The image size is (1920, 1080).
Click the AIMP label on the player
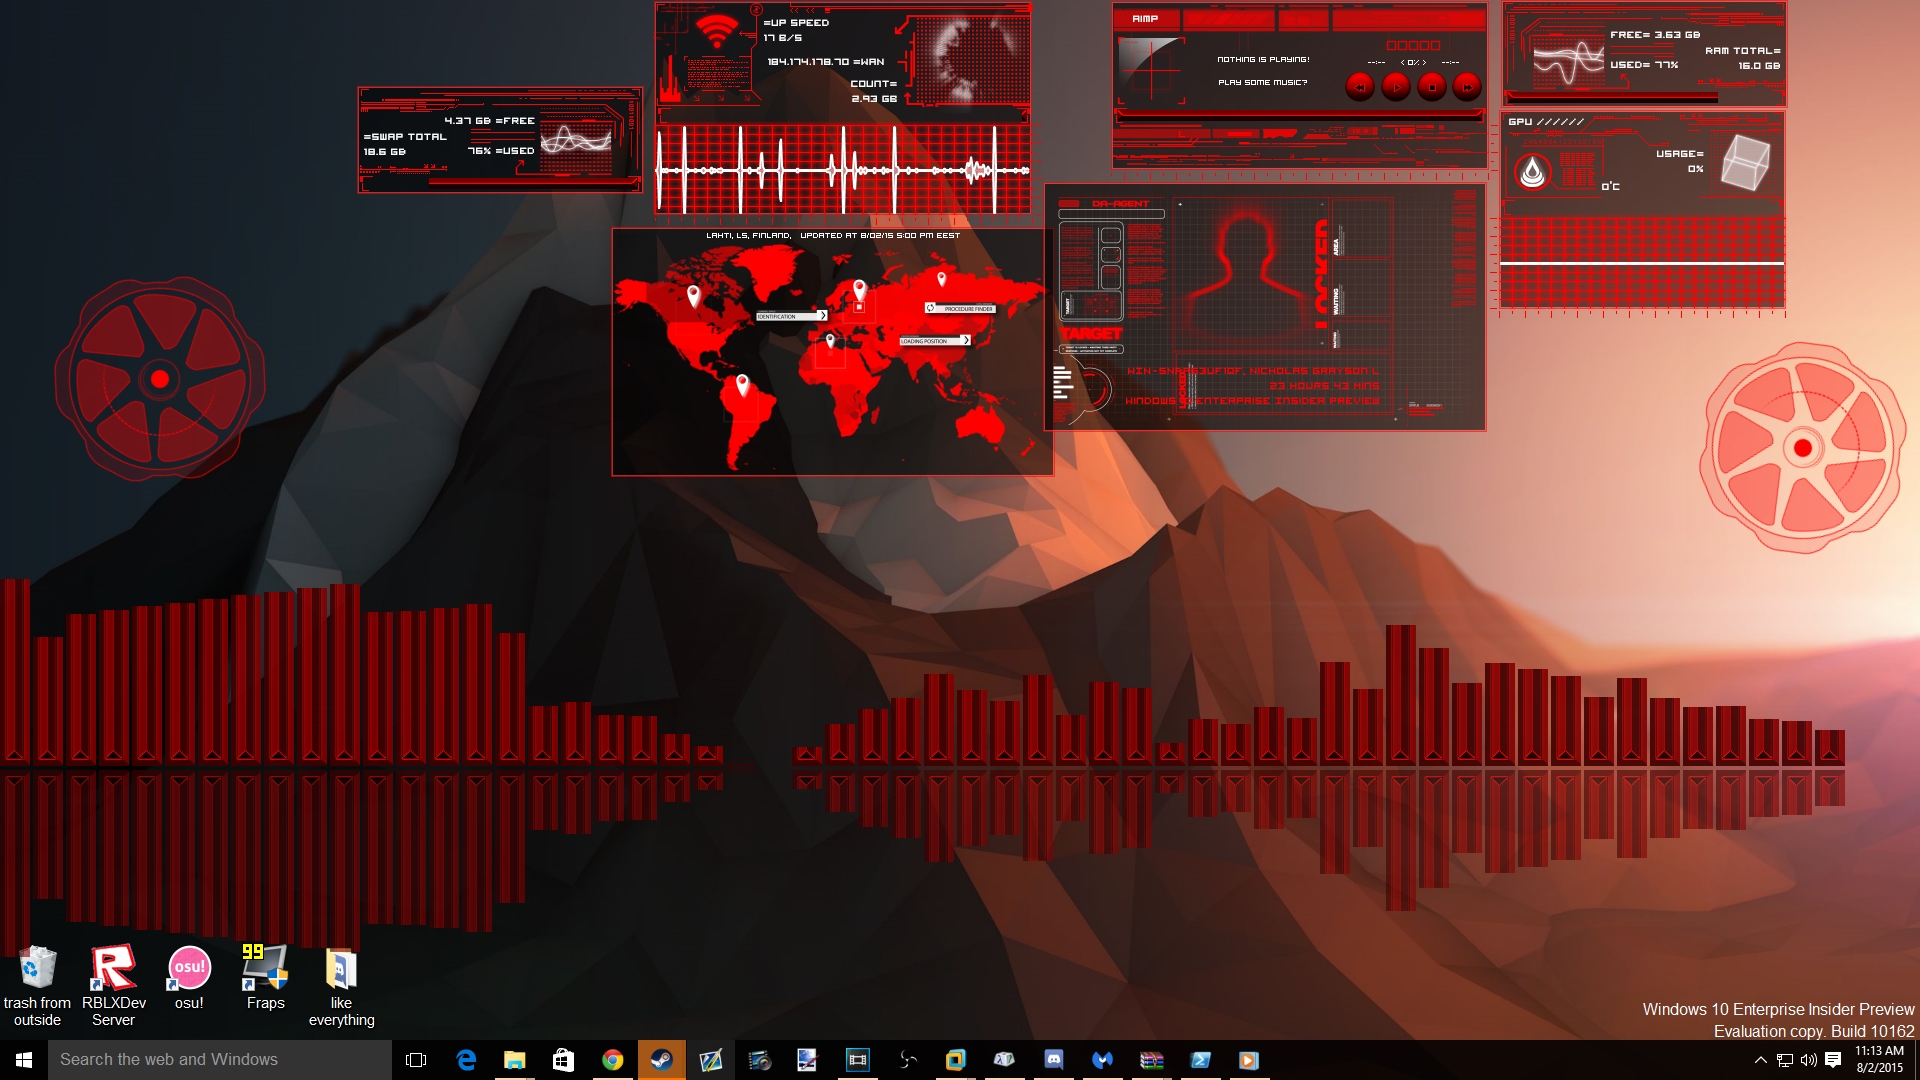[1145, 19]
